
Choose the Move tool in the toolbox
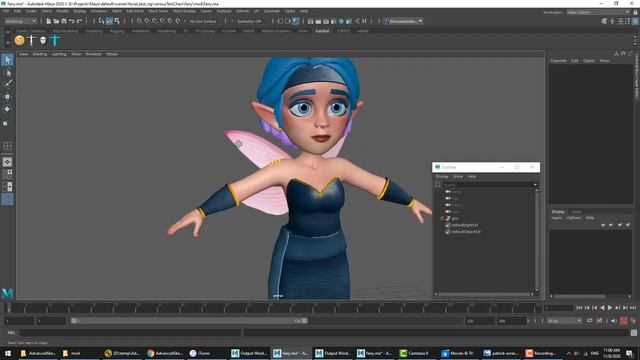click(7, 97)
